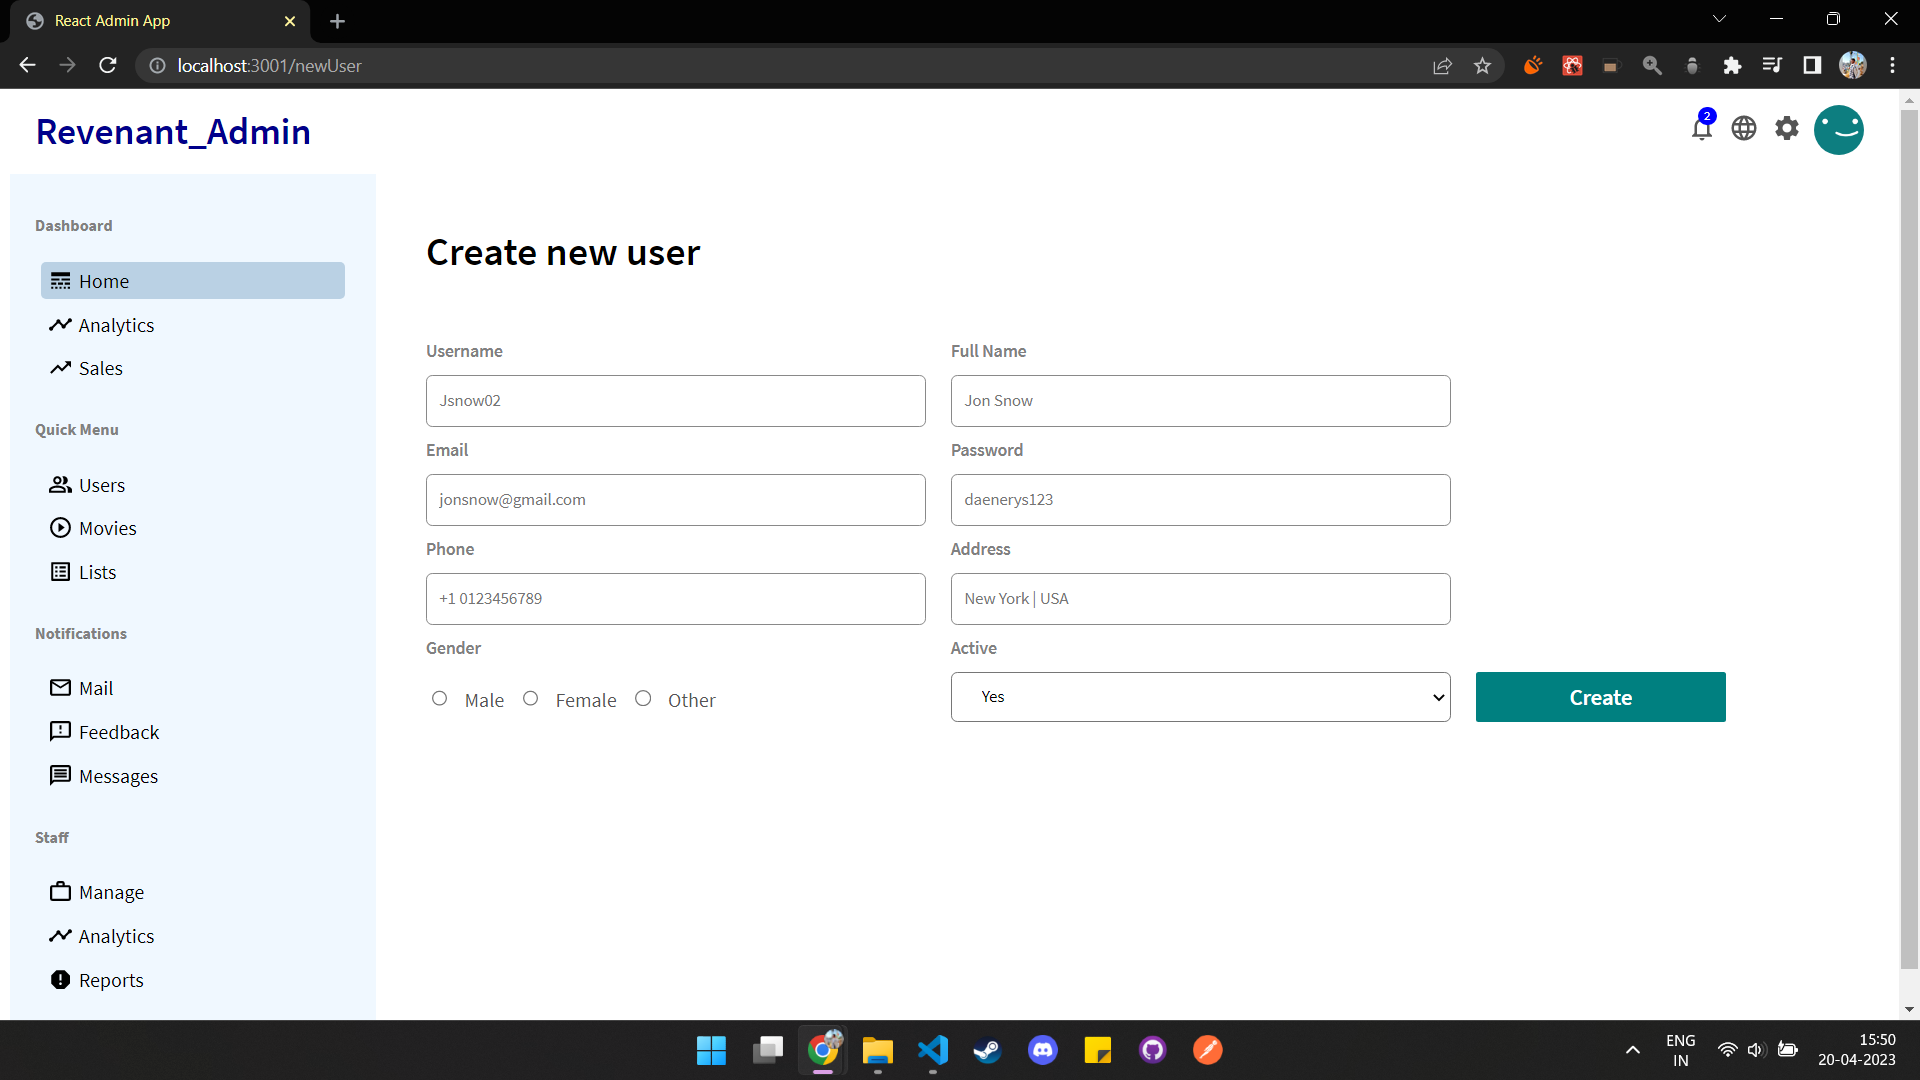The height and width of the screenshot is (1080, 1920).
Task: Select Home from the Dashboard menu
Action: (x=192, y=281)
